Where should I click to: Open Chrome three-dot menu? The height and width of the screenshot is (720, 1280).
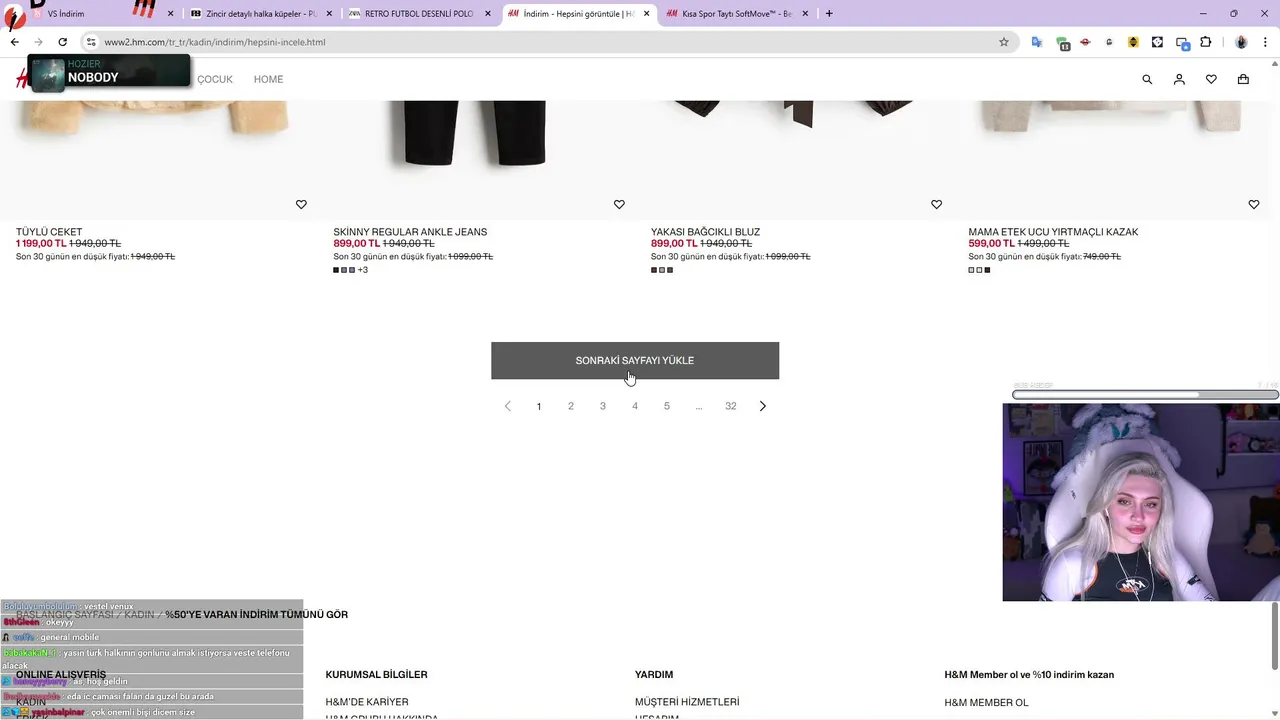pos(1266,42)
